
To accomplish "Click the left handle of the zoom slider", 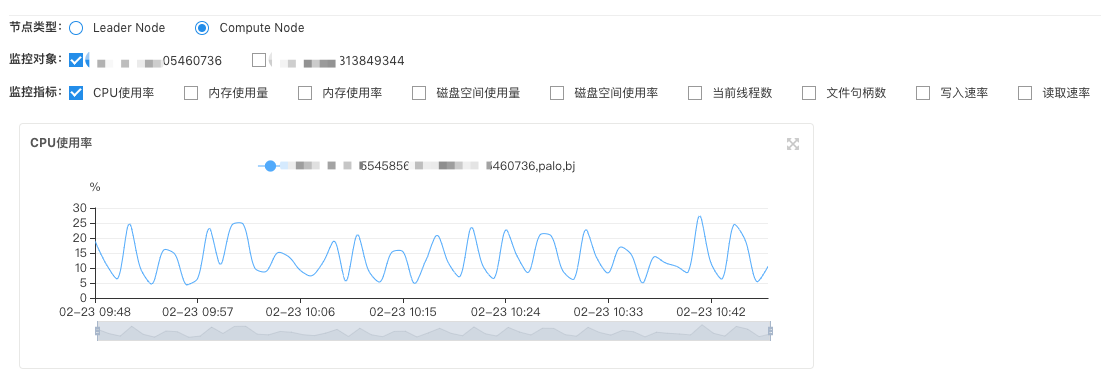I will point(97,331).
